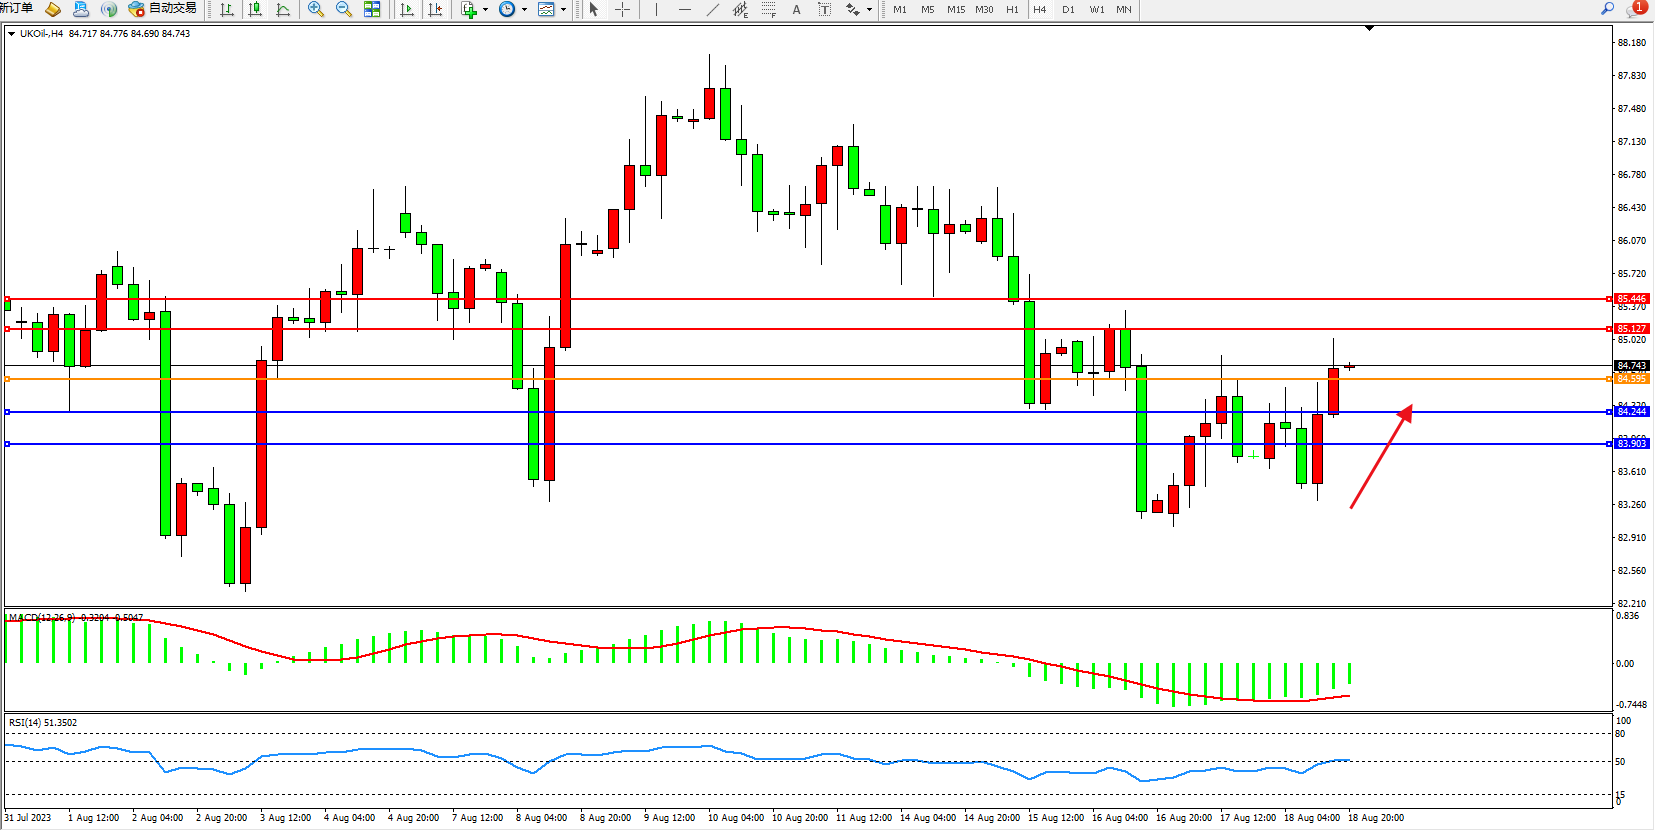
Task: Toggle the chart shift button
Action: coord(435,9)
